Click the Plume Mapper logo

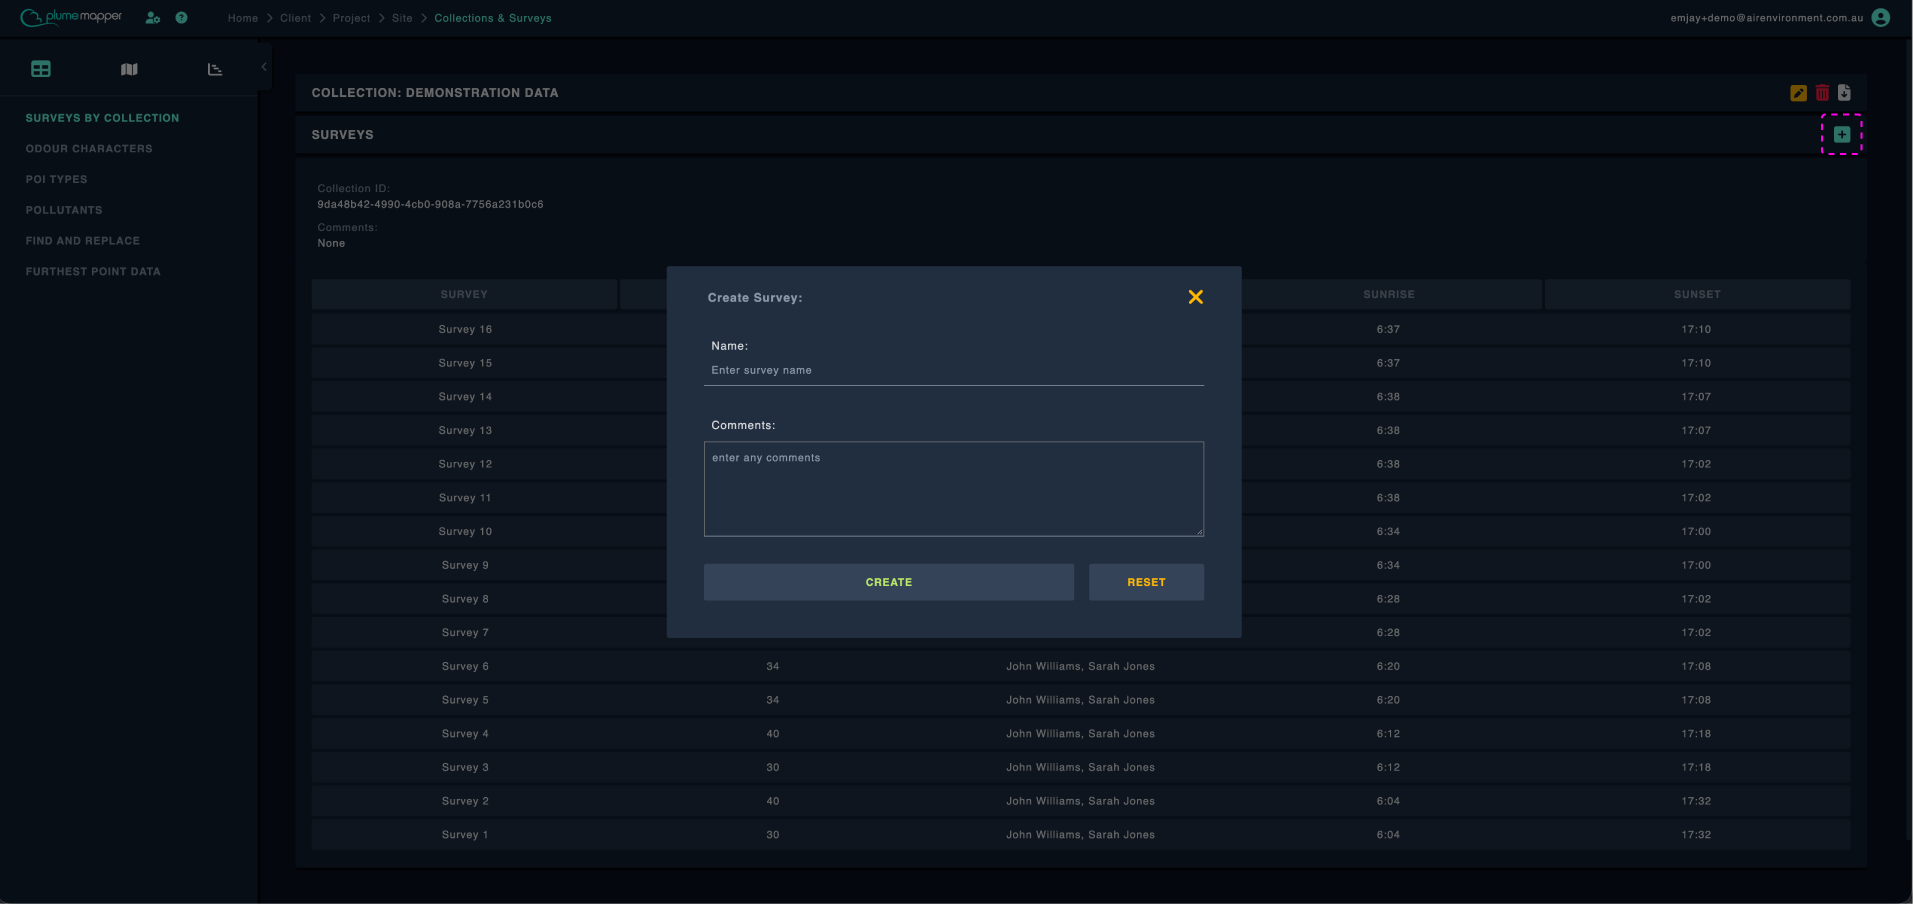click(x=71, y=17)
